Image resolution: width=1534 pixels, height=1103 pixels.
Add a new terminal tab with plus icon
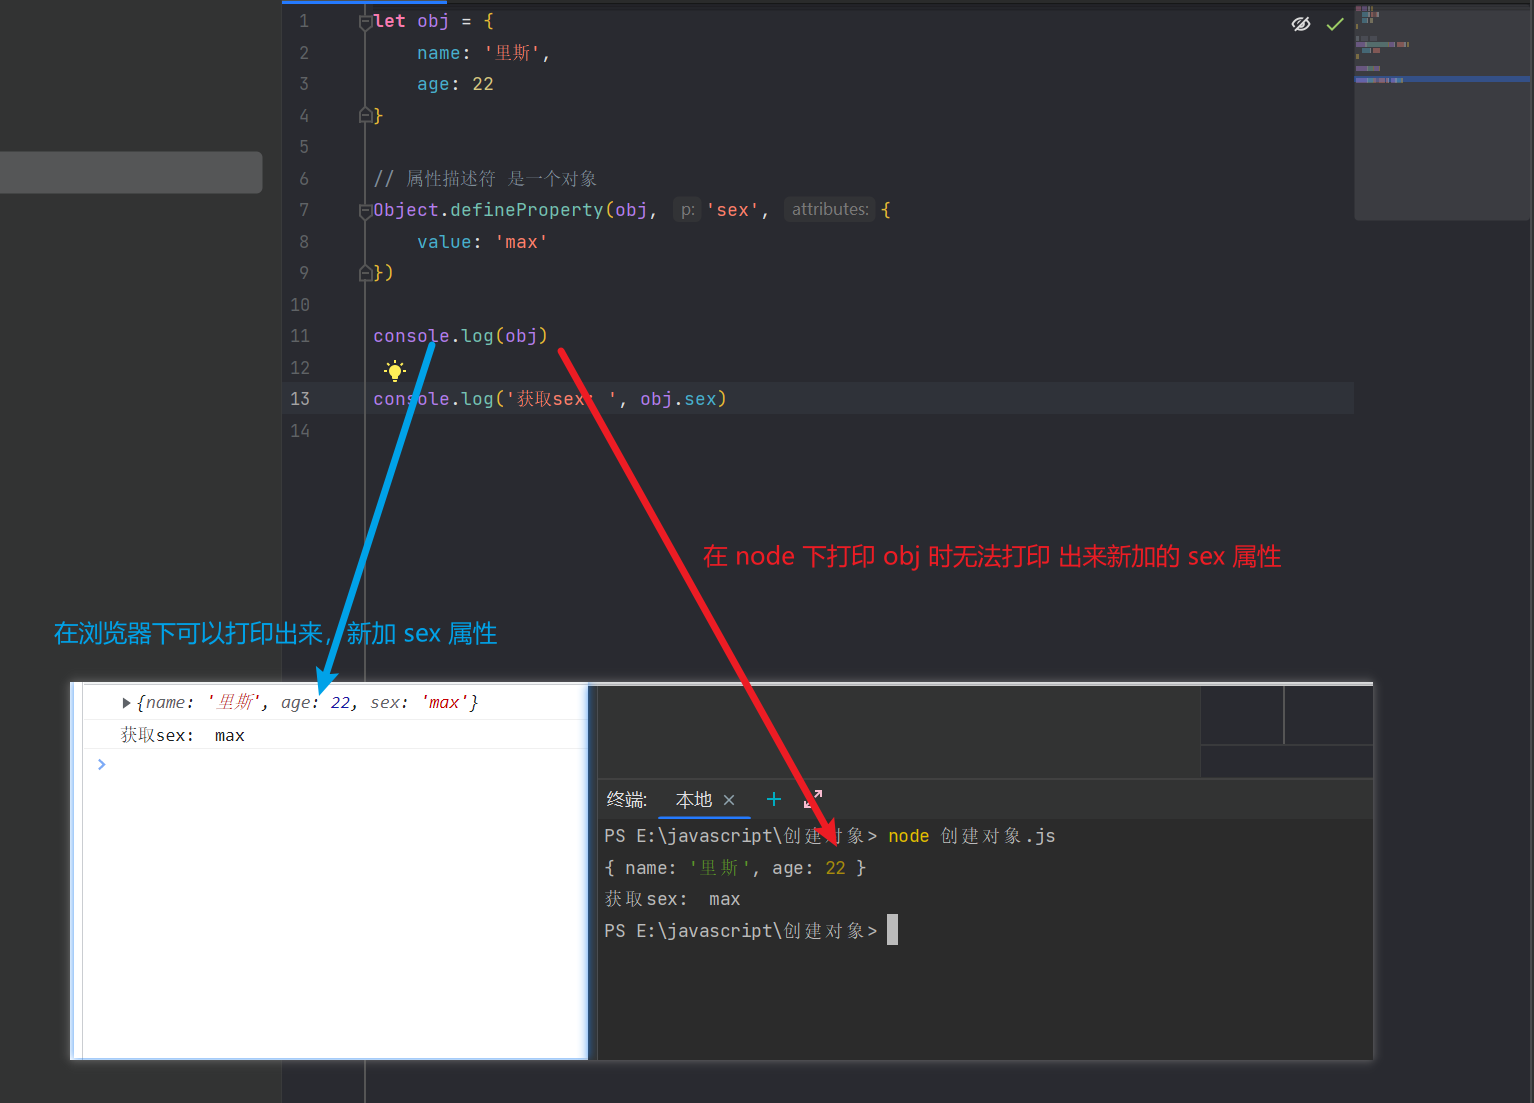click(773, 799)
